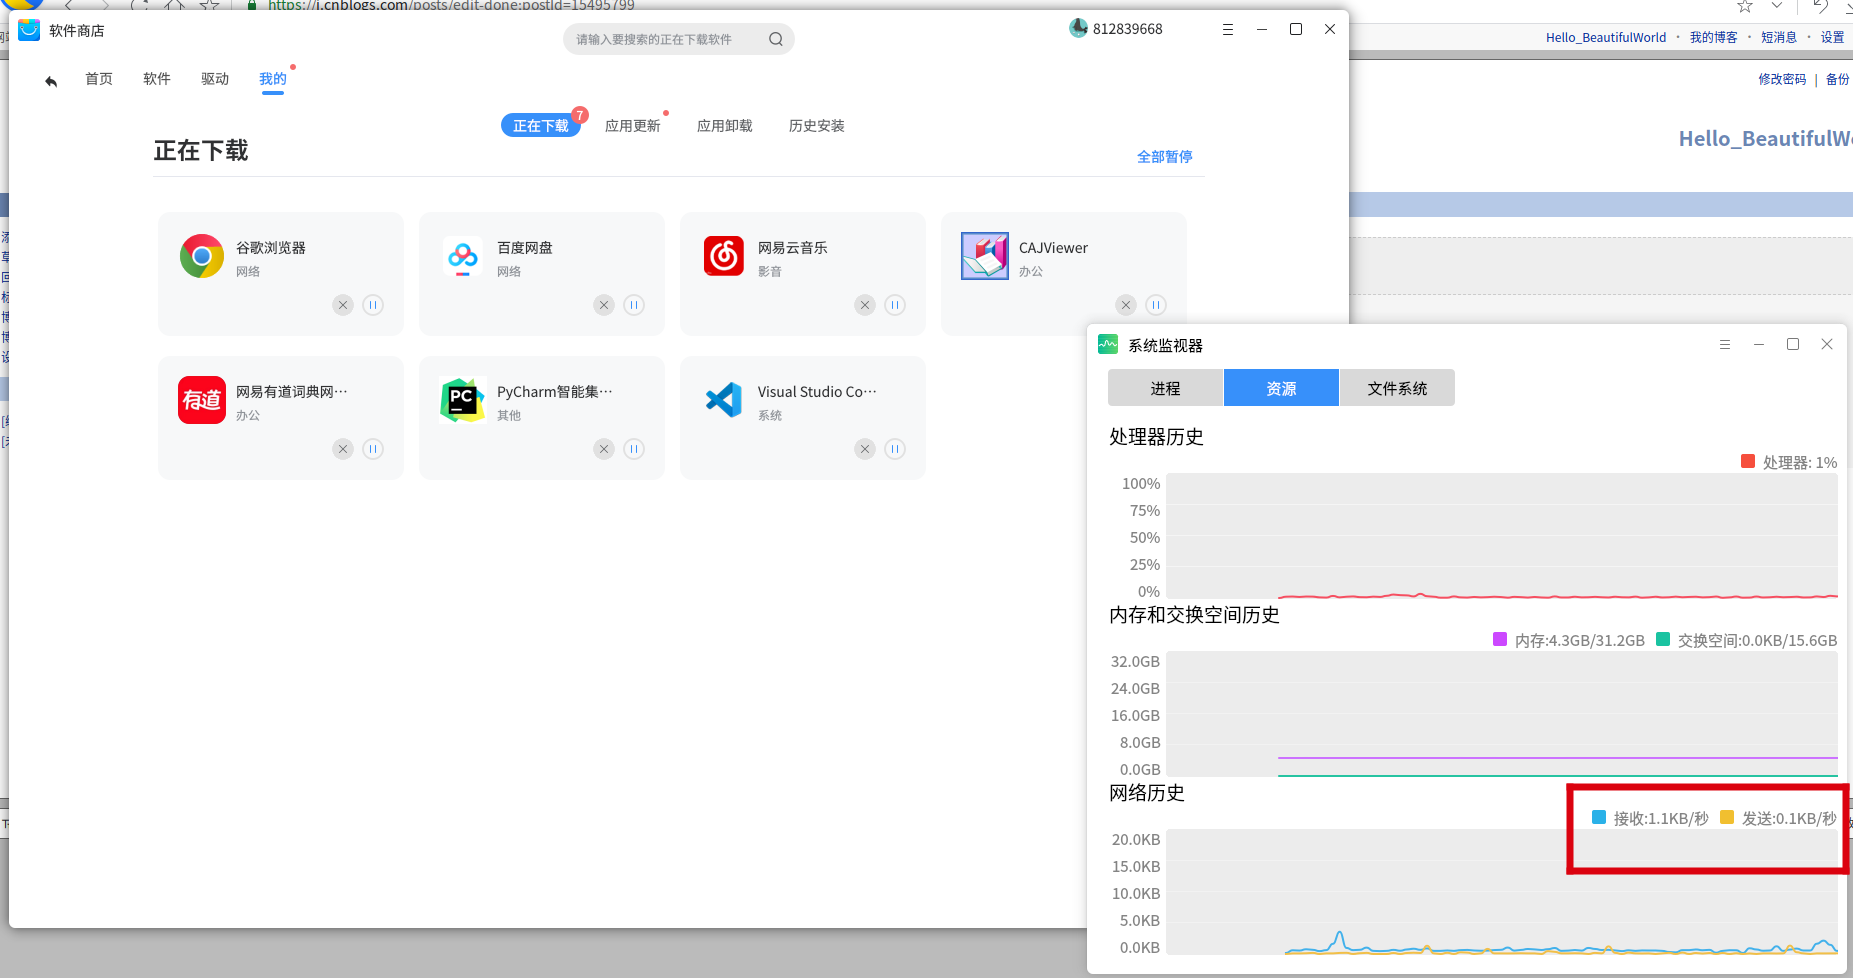Click the purple 内存 color swatch
The width and height of the screenshot is (1853, 978).
(x=1500, y=639)
